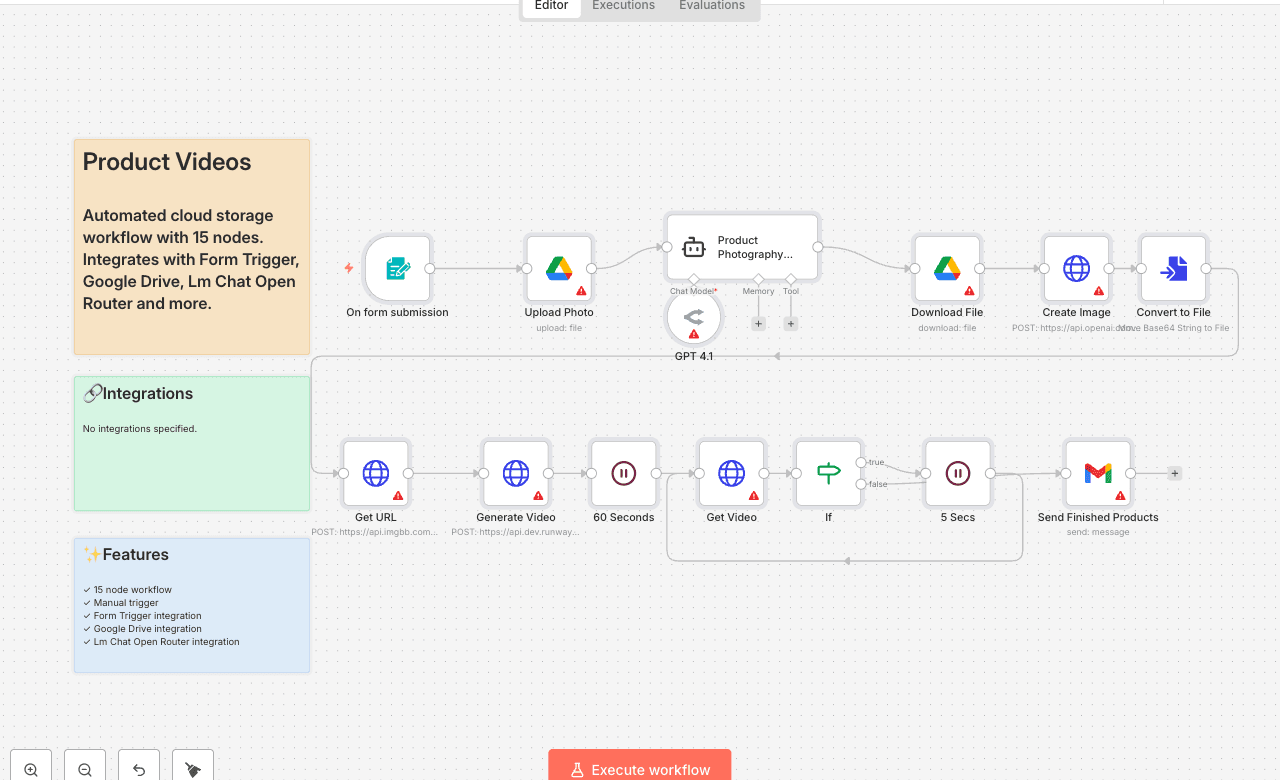Select the Create Image HTTP node

coord(1076,268)
